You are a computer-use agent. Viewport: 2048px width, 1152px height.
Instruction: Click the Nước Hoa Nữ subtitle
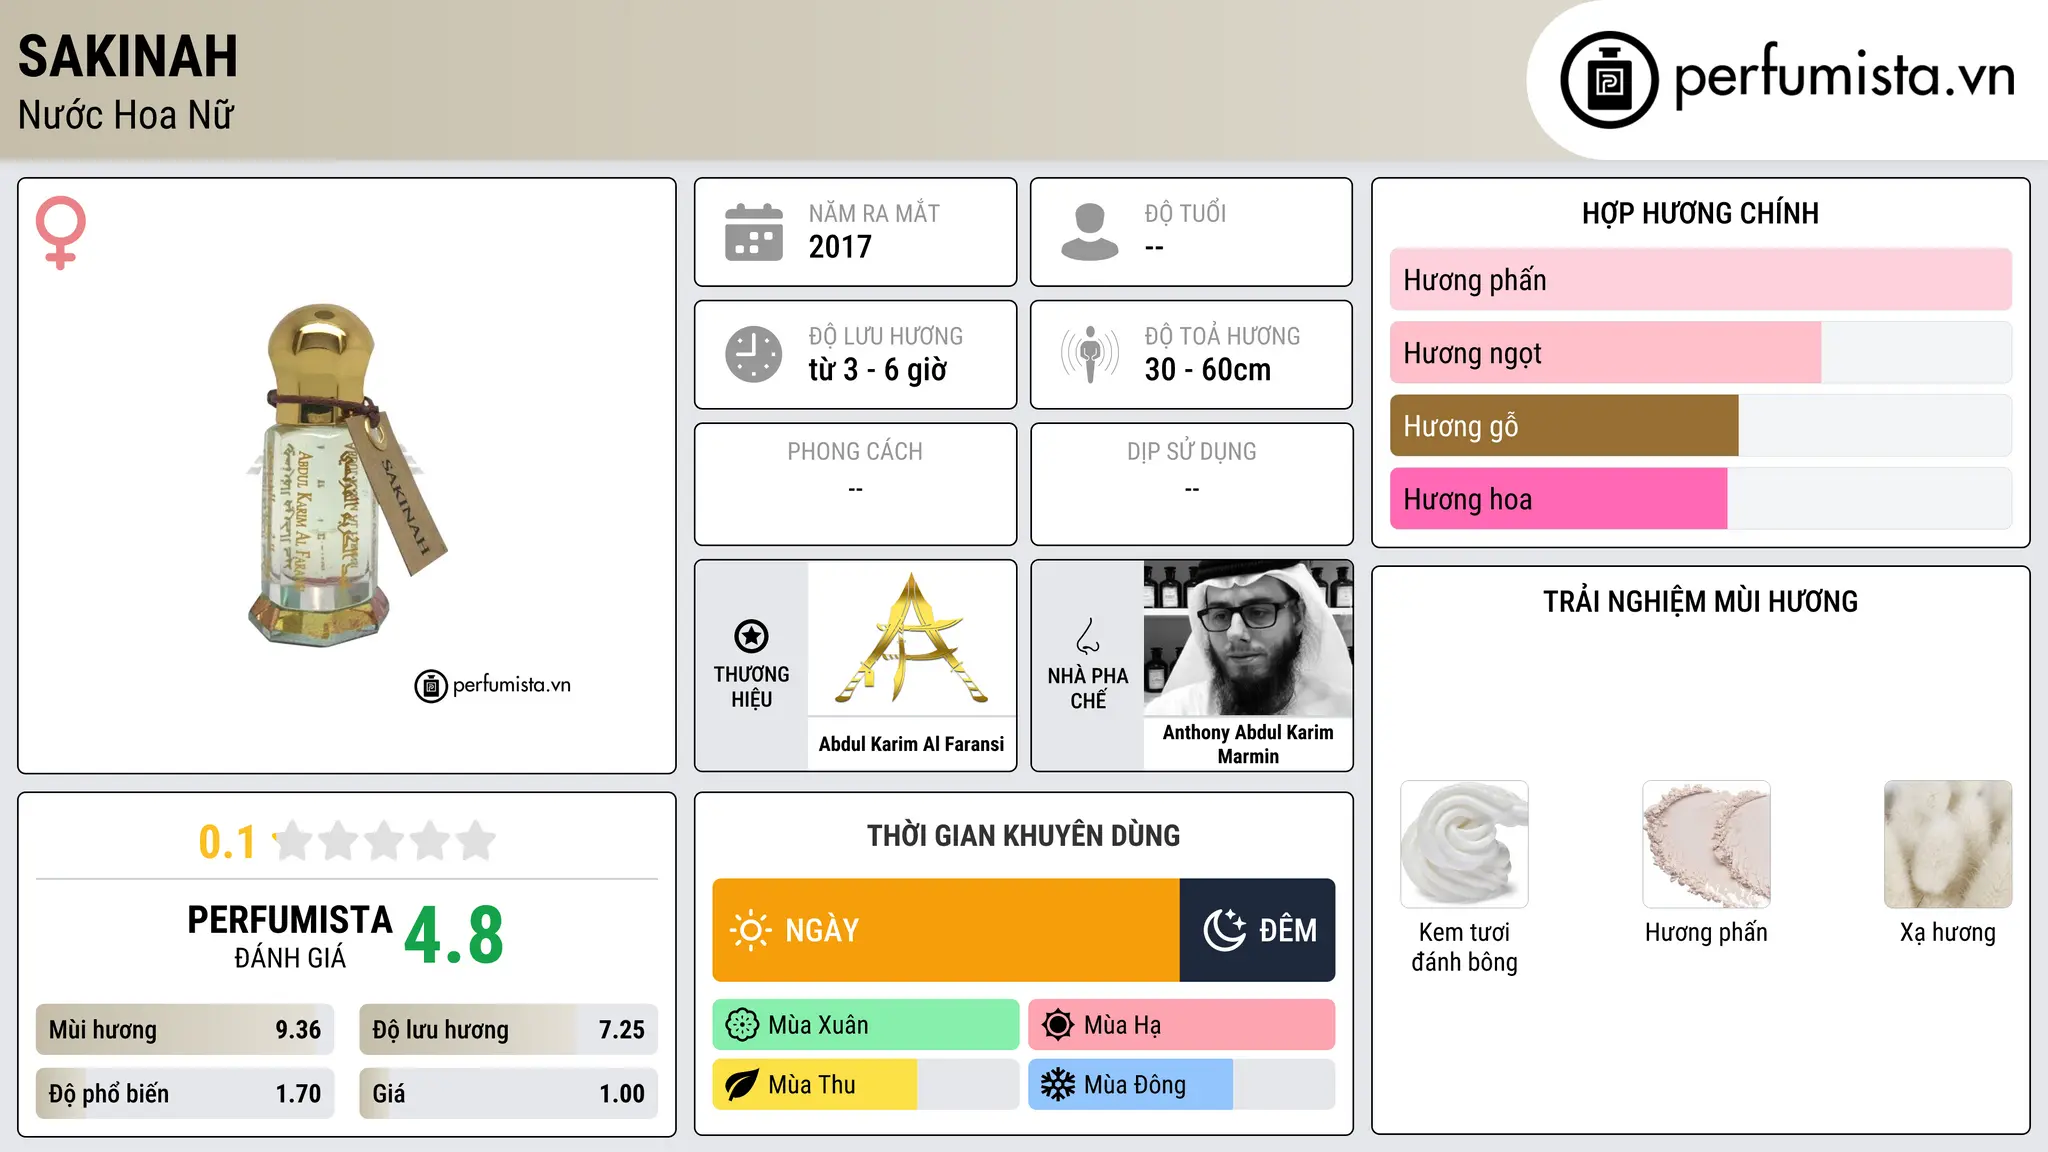coord(126,115)
